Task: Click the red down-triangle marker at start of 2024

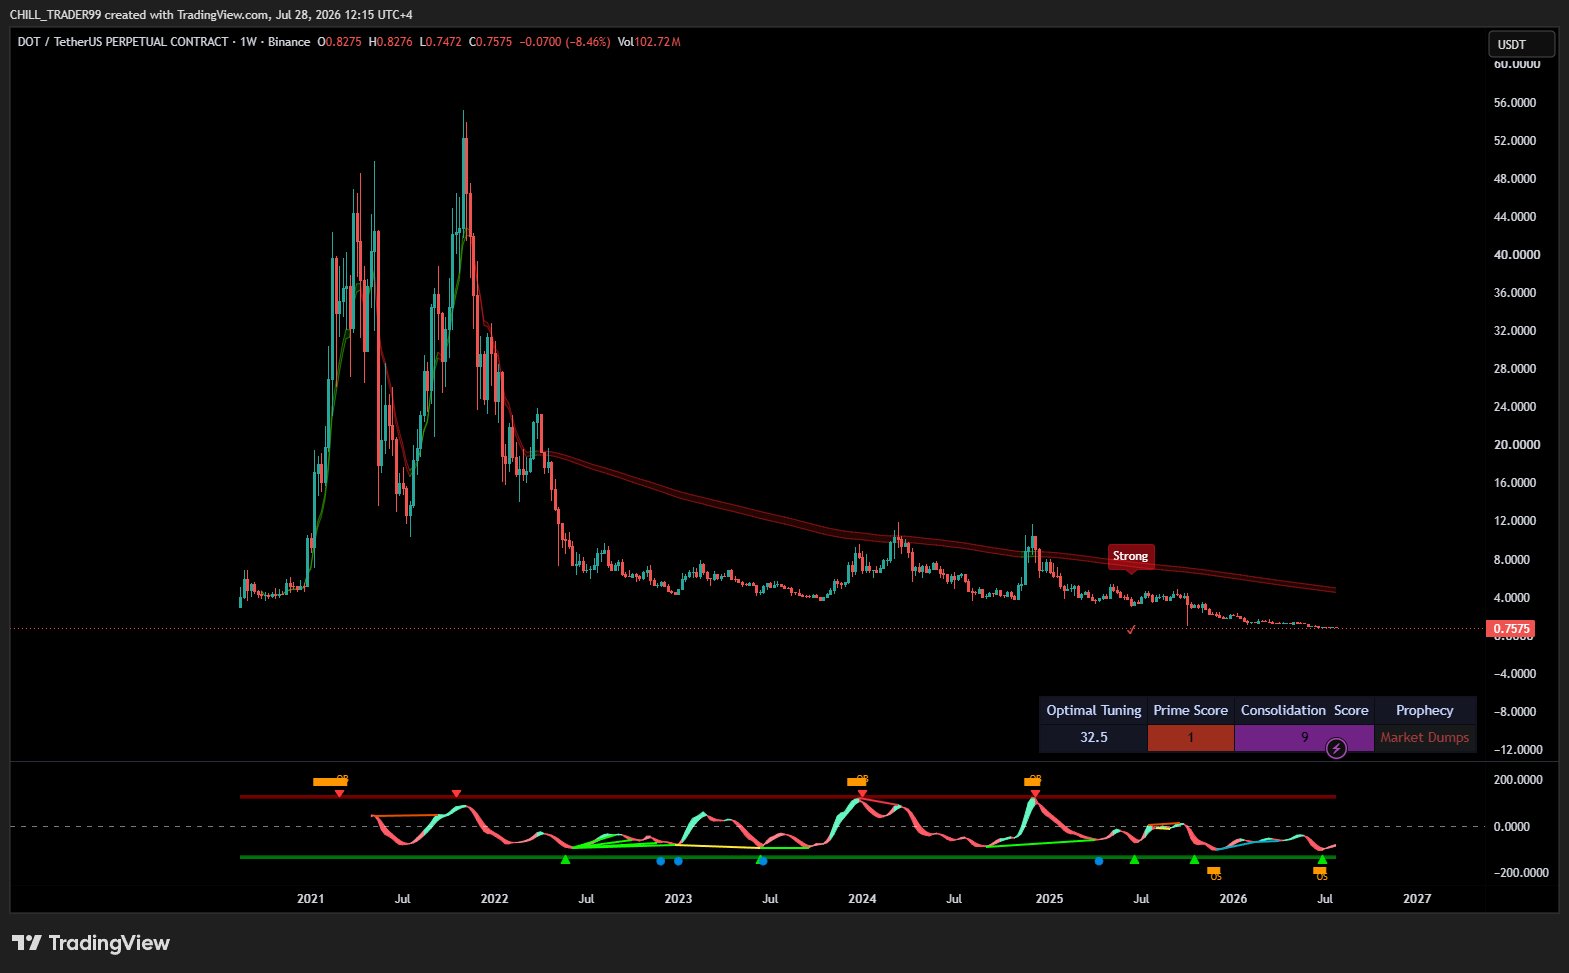Action: tap(862, 794)
